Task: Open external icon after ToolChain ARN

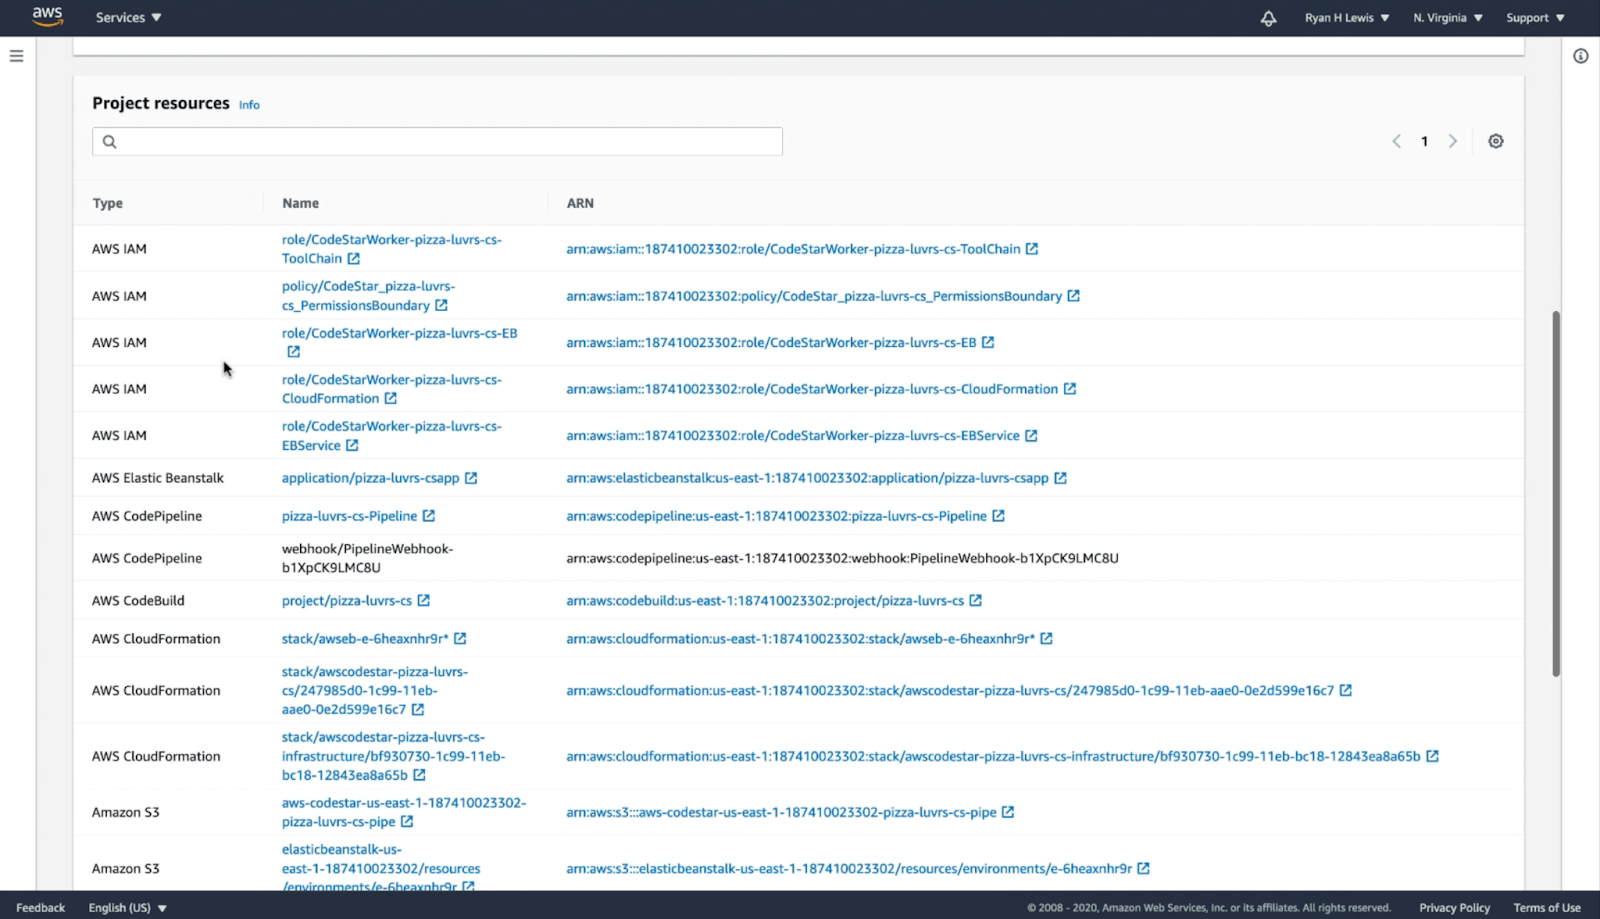Action: click(1032, 249)
